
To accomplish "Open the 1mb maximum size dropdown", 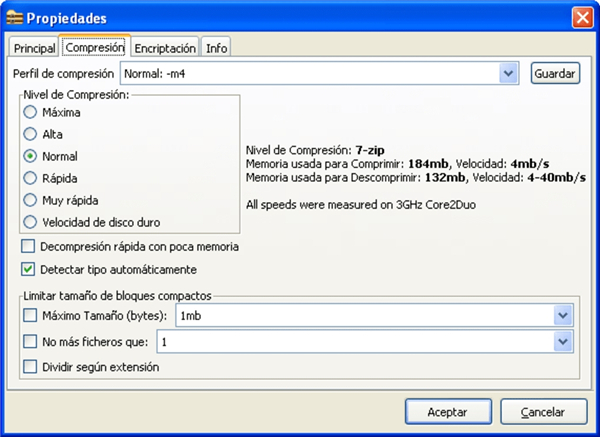I will point(560,317).
